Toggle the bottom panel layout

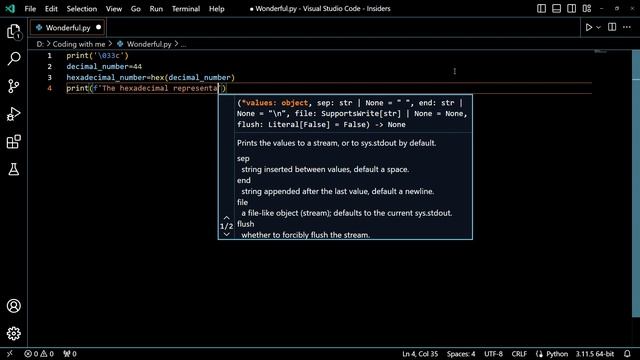click(x=556, y=9)
